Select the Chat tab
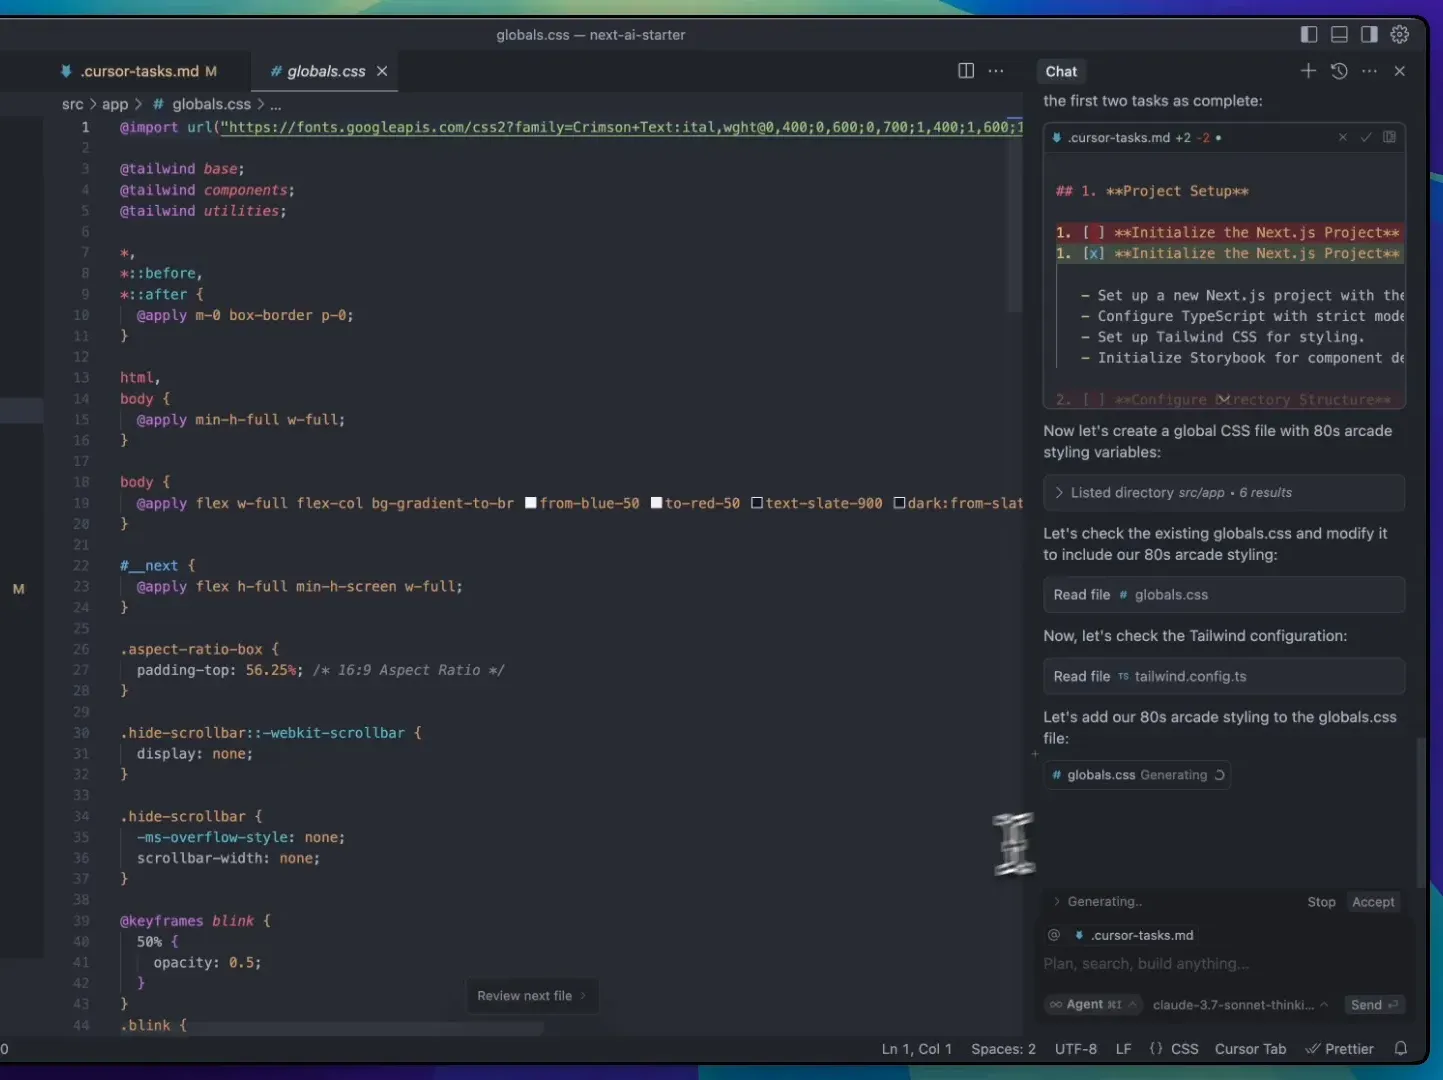This screenshot has width=1443, height=1080. (1061, 71)
